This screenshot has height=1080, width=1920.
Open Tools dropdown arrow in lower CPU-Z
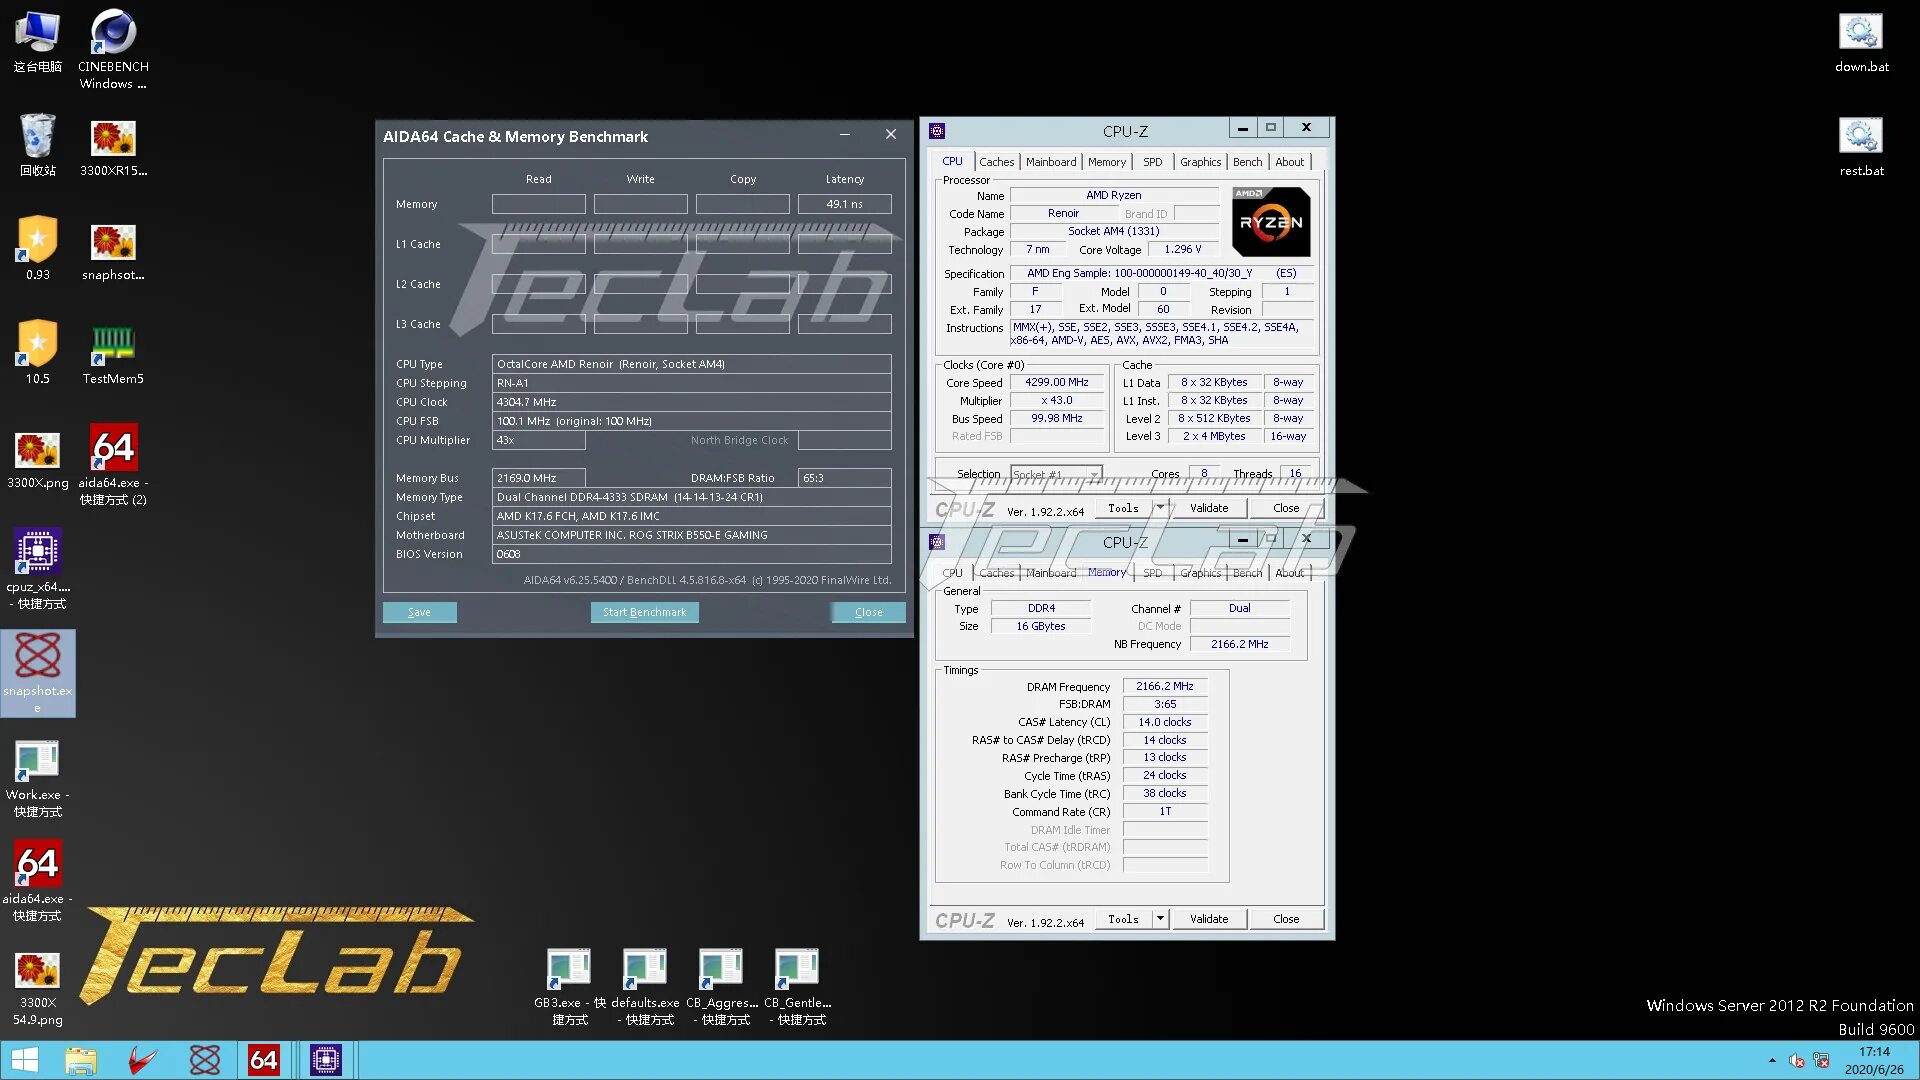coord(1160,919)
